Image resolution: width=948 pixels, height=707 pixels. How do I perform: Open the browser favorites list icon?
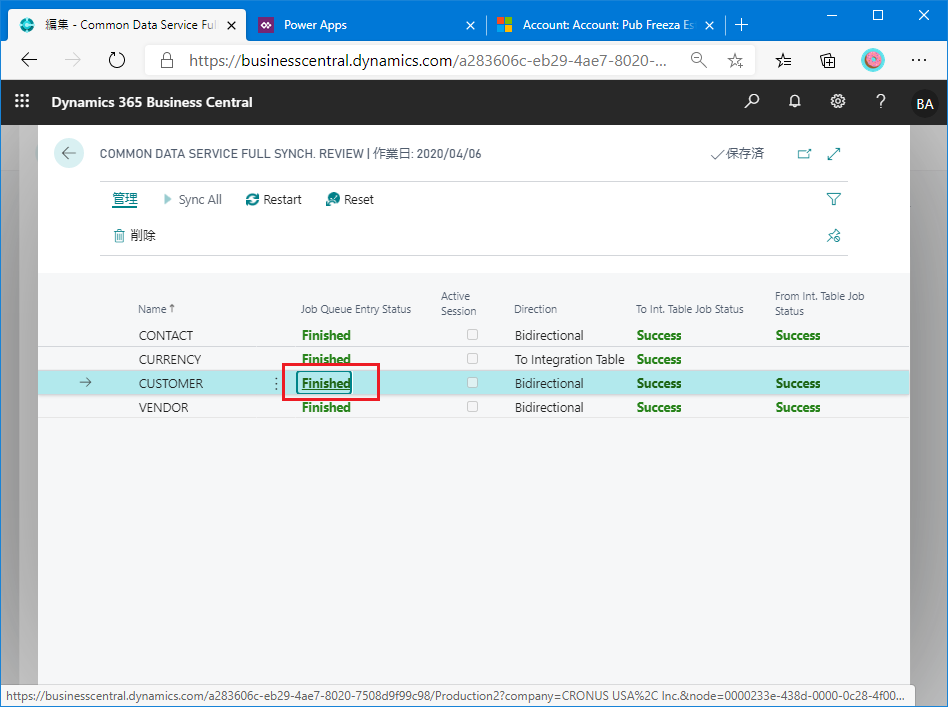[x=784, y=60]
